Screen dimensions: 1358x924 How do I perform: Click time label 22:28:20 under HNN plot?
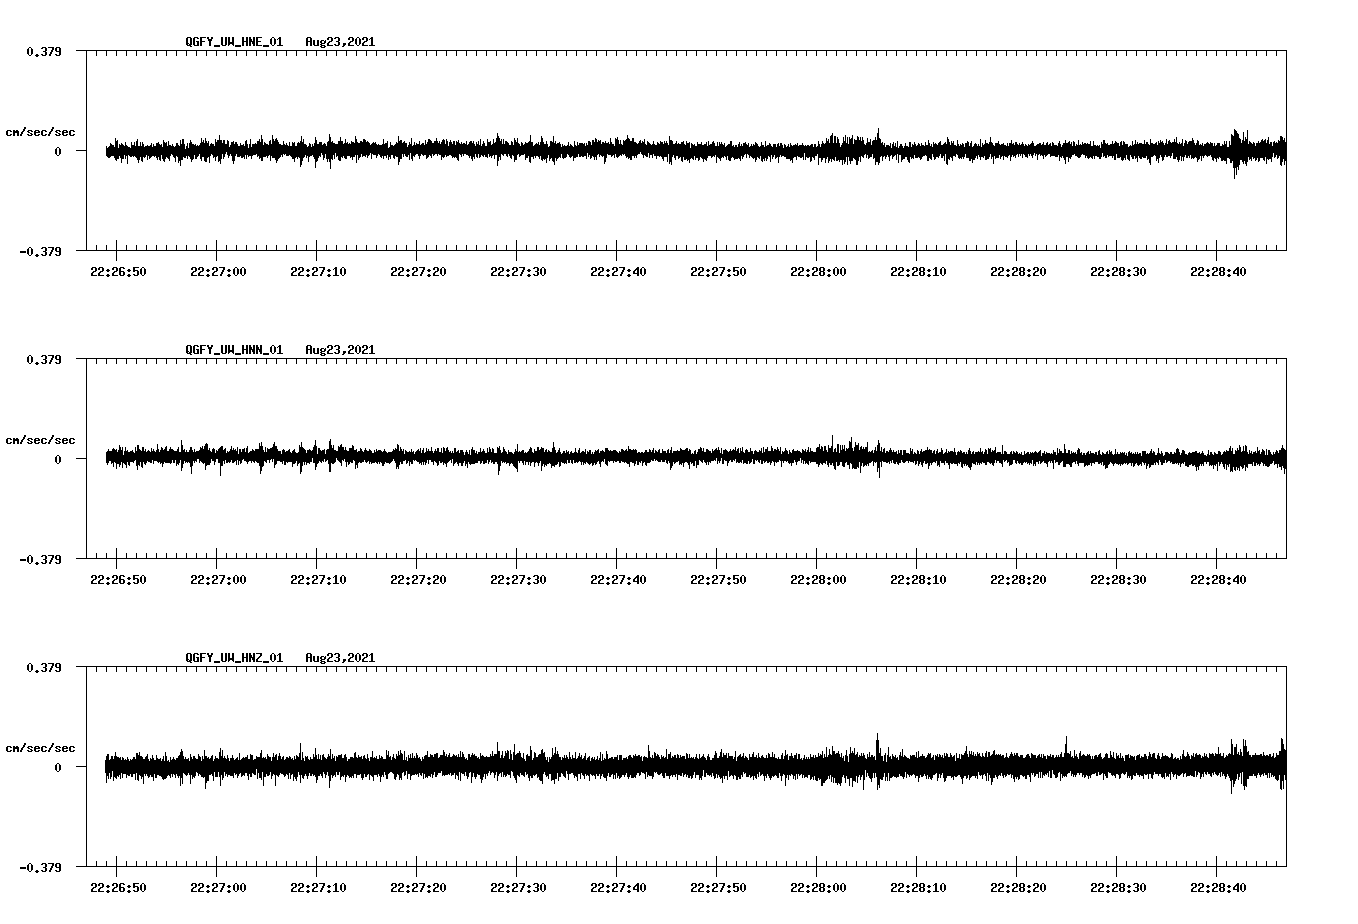tap(1018, 580)
